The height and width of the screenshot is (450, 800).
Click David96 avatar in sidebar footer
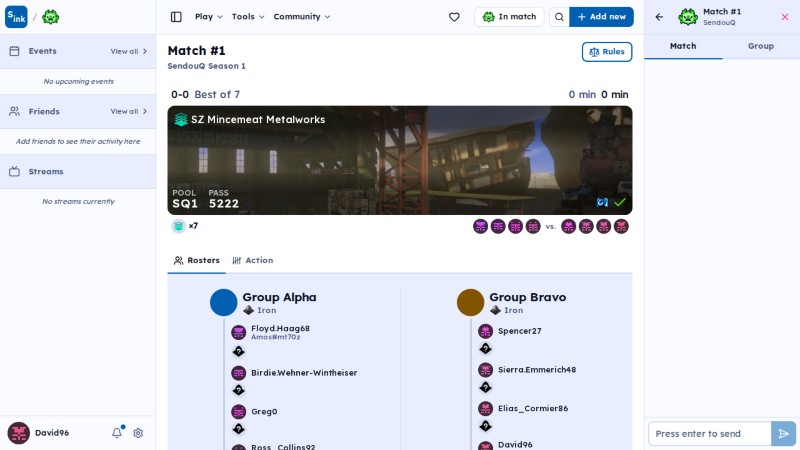coord(18,433)
